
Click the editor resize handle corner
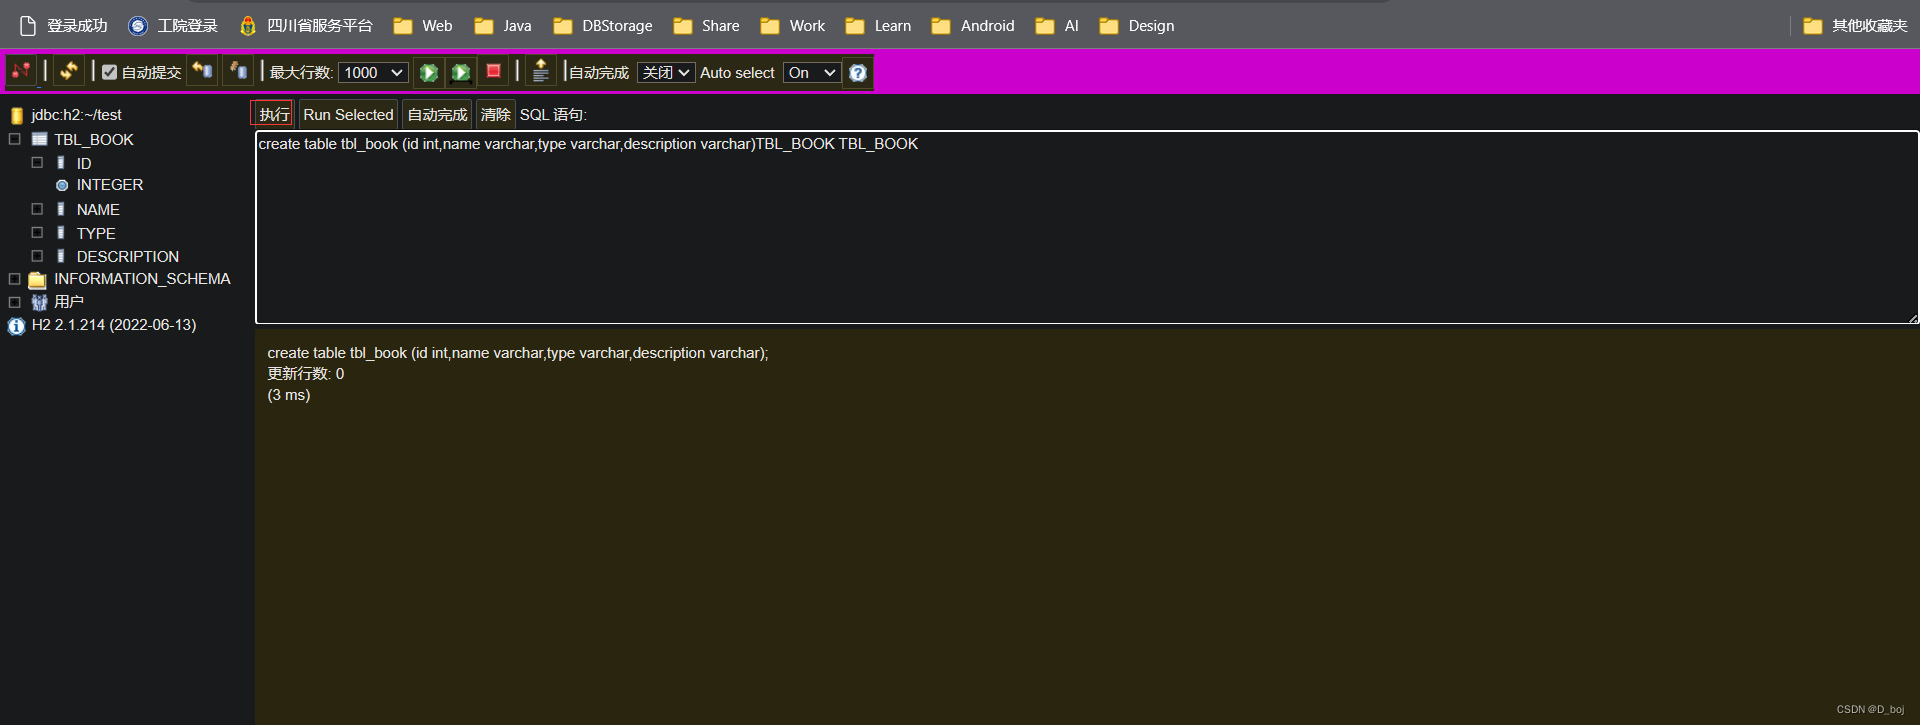tap(1912, 318)
